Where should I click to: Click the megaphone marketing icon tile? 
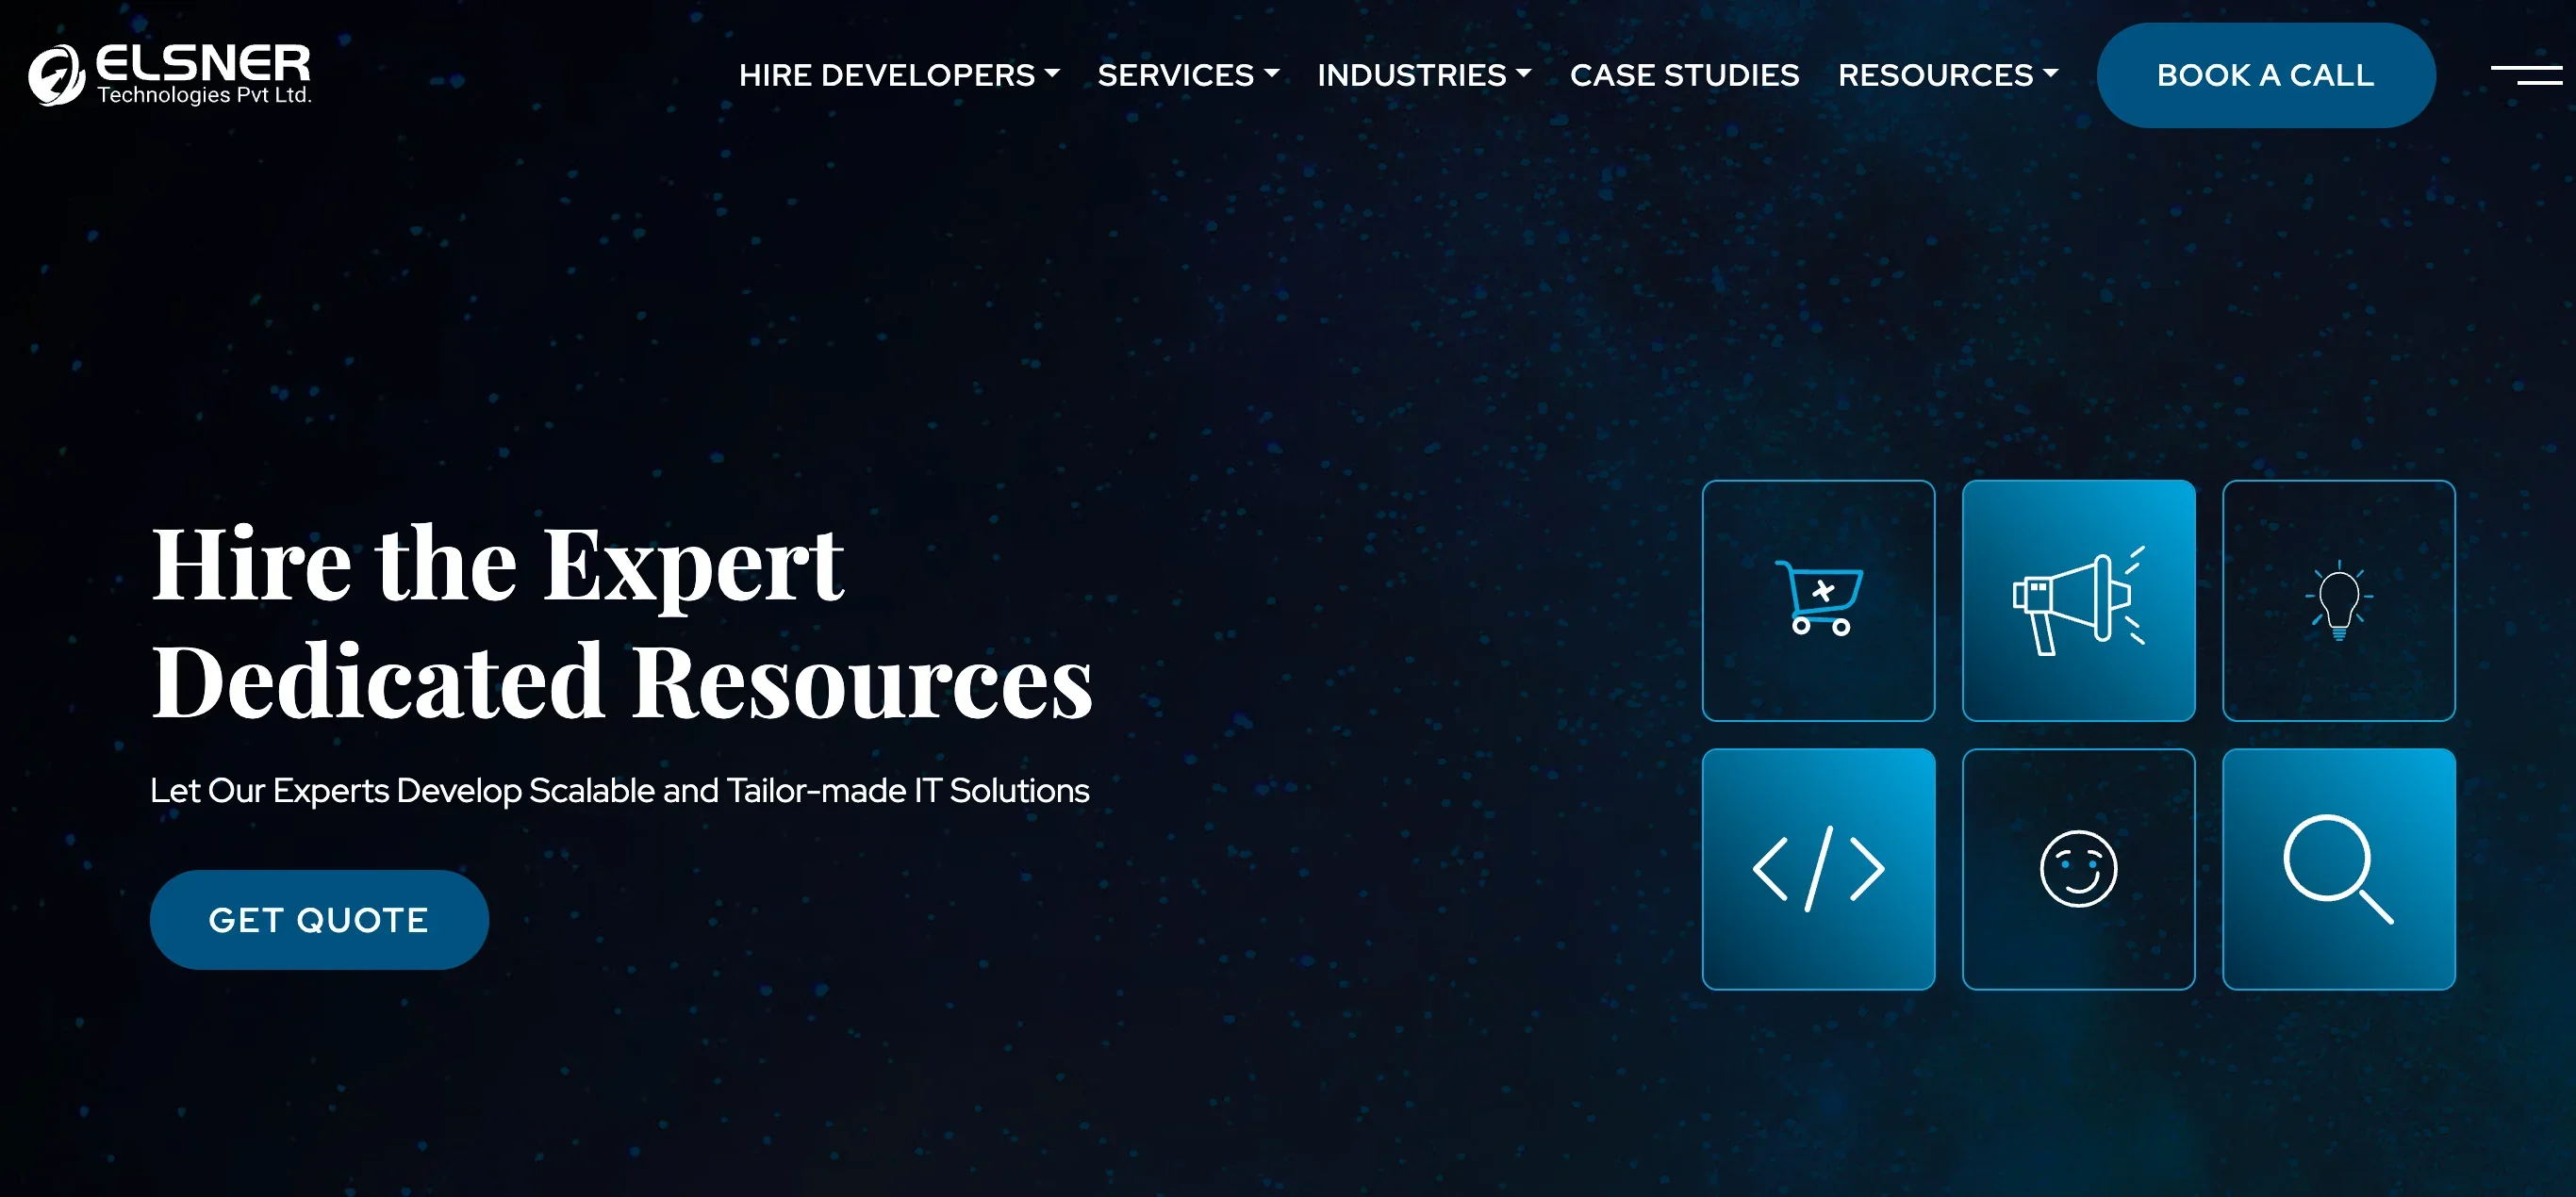2078,600
